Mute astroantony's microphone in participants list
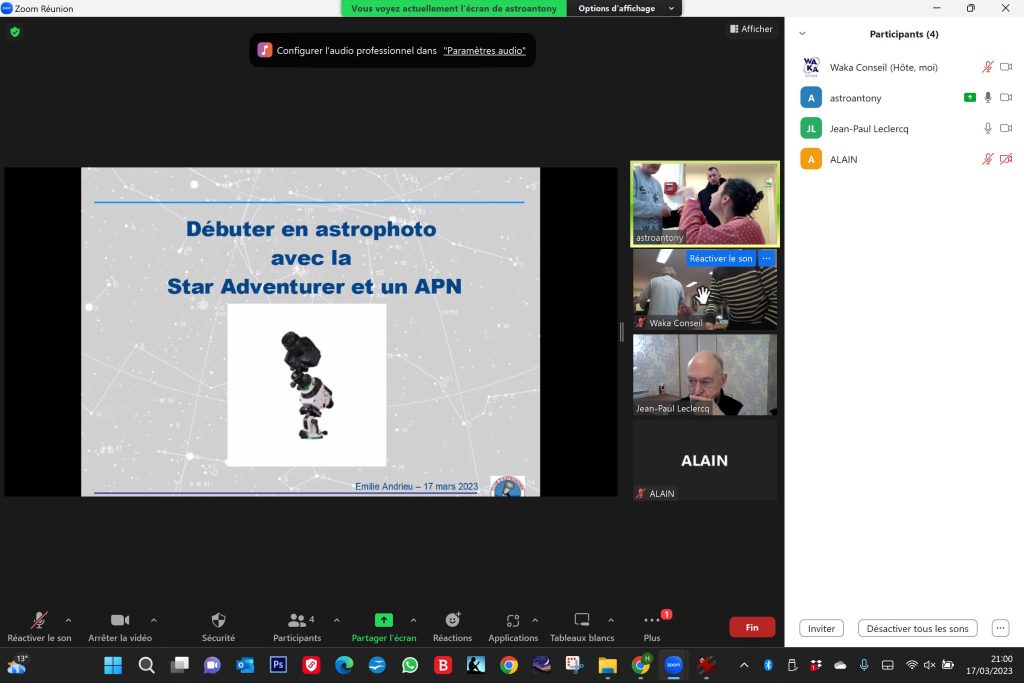This screenshot has width=1024, height=683. 987,97
